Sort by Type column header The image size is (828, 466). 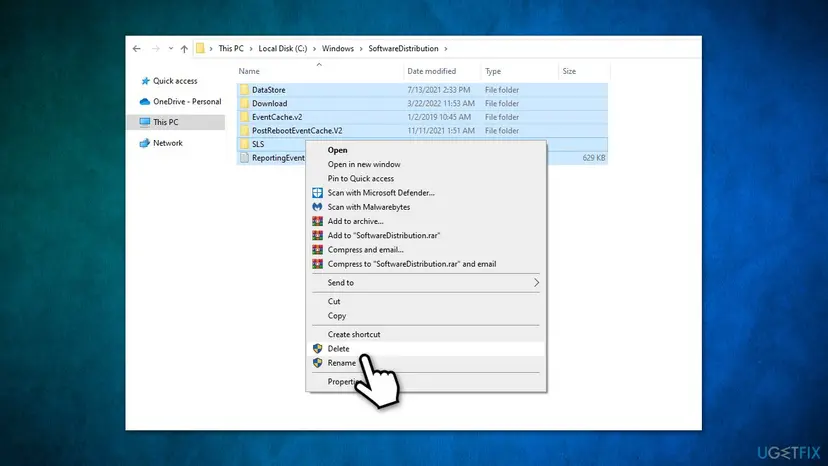[493, 71]
